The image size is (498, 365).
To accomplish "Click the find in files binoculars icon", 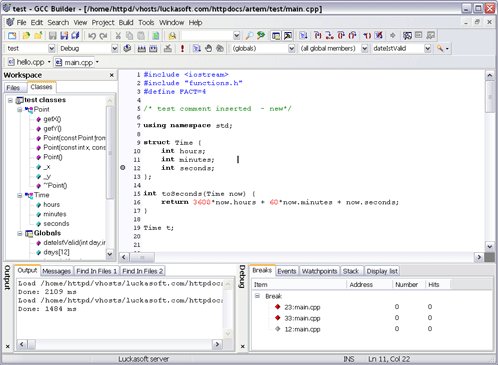I will pos(172,35).
